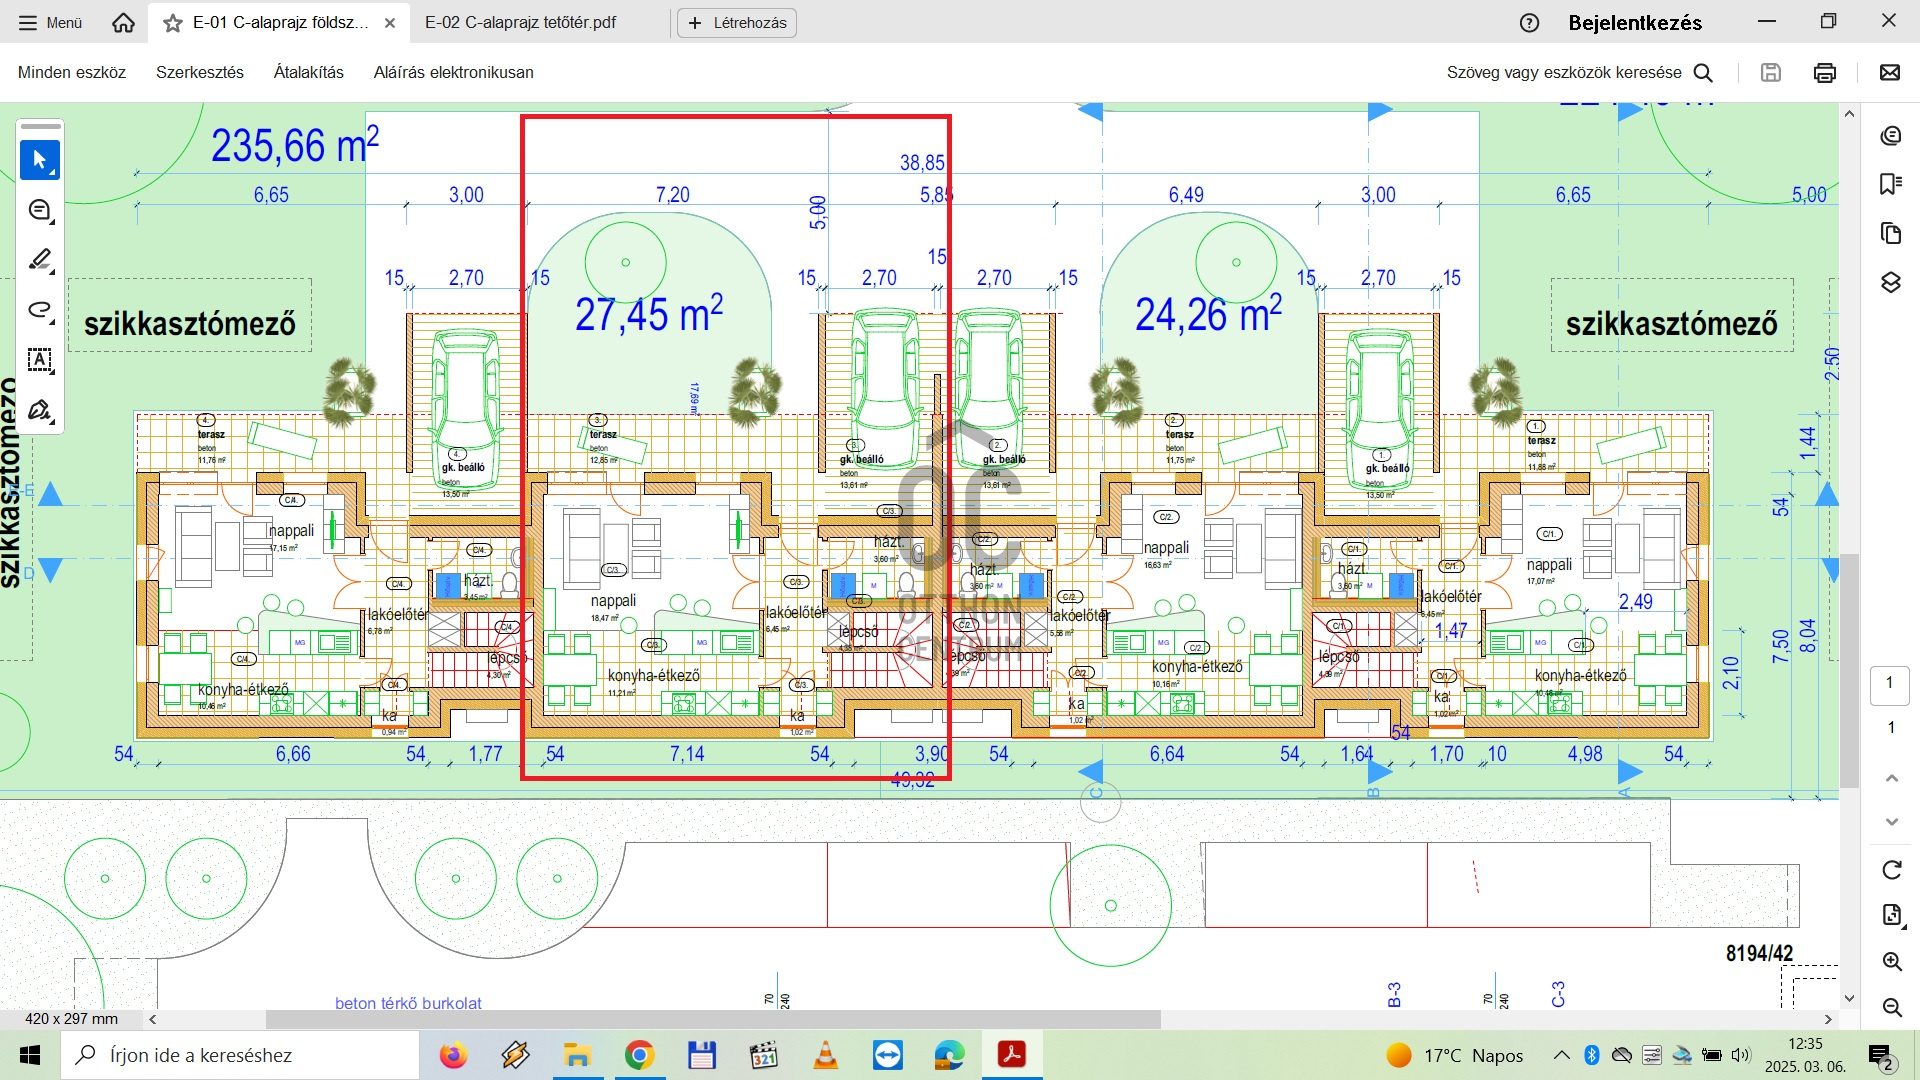Screen dimensions: 1920x1080
Task: Select the text box tool
Action: pos(40,360)
